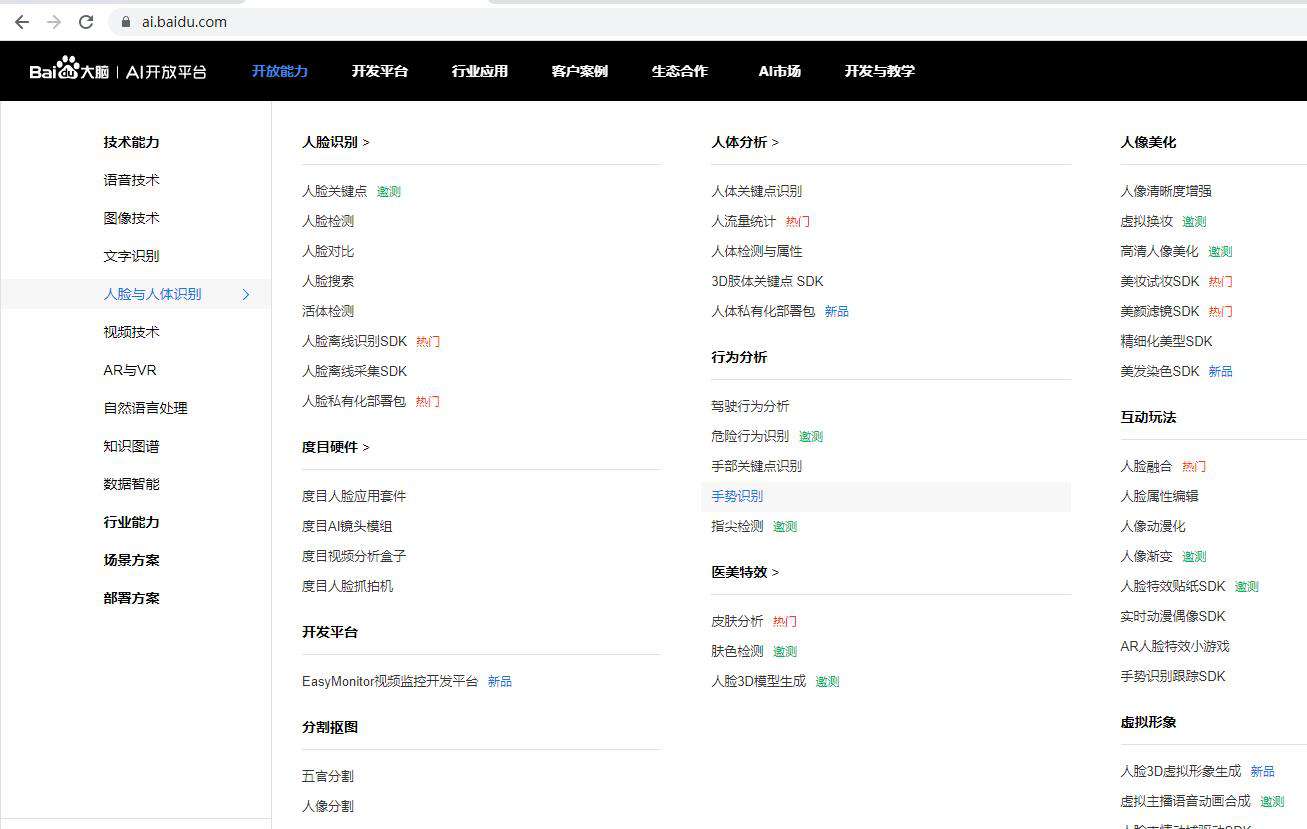Select 视频技术 in the sidebar

132,332
